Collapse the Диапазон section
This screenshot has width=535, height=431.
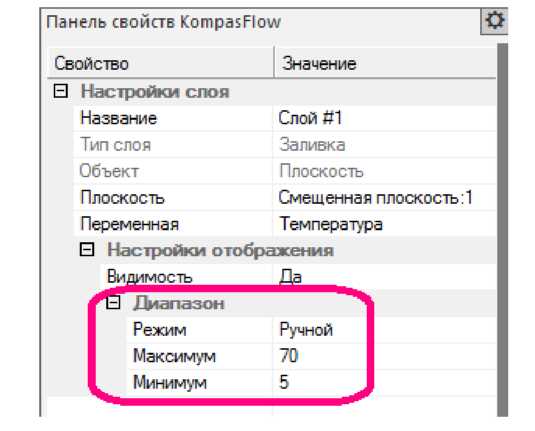[113, 303]
